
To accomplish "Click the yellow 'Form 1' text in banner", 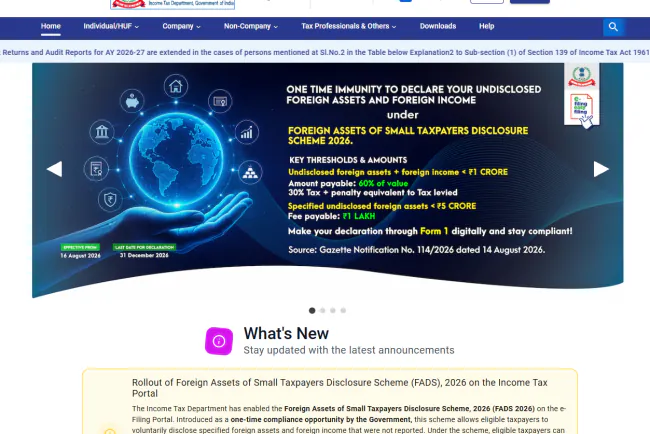I will coord(434,231).
